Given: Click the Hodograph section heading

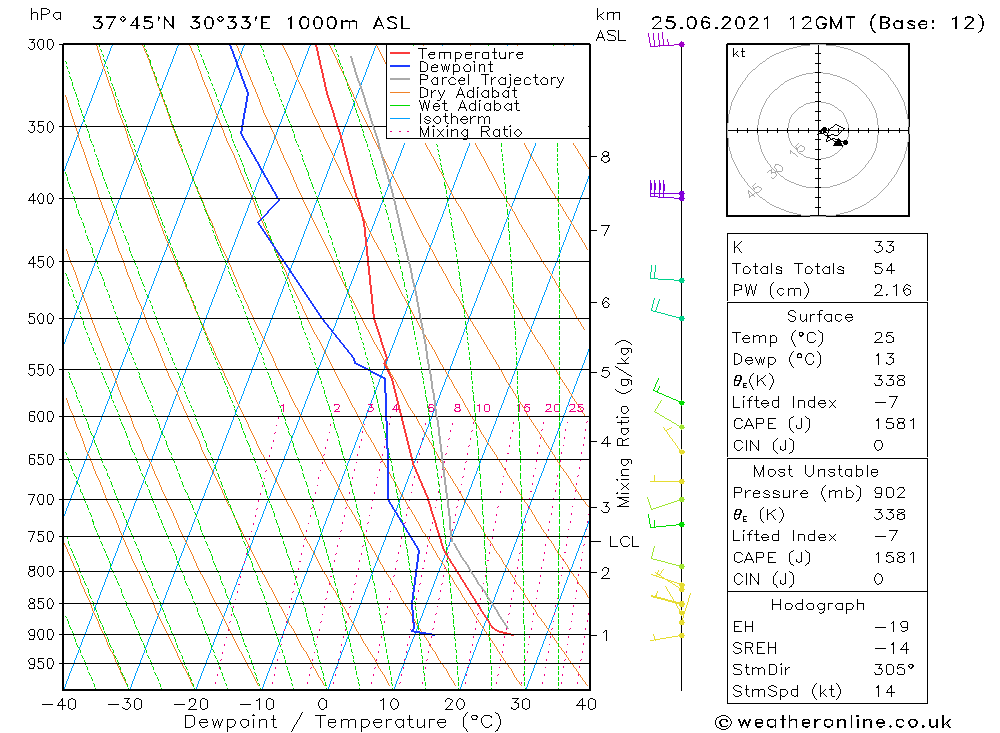Looking at the screenshot, I should 818,605.
